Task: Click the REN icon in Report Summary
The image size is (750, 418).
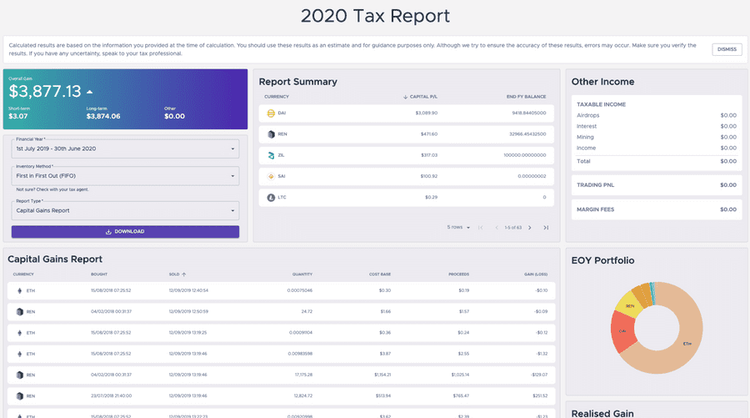Action: point(269,133)
